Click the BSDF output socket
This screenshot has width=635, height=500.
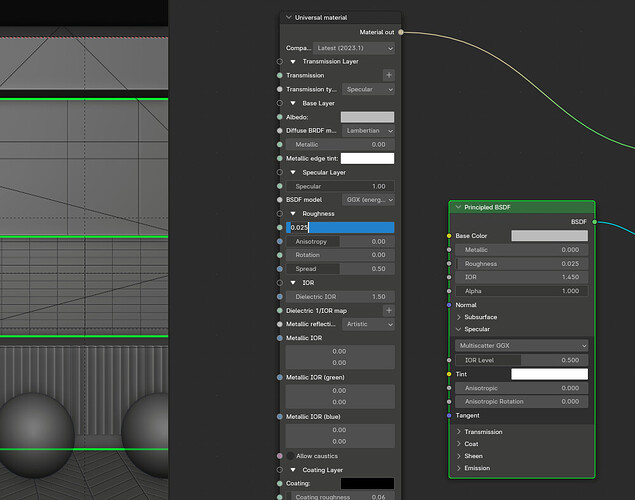595,222
